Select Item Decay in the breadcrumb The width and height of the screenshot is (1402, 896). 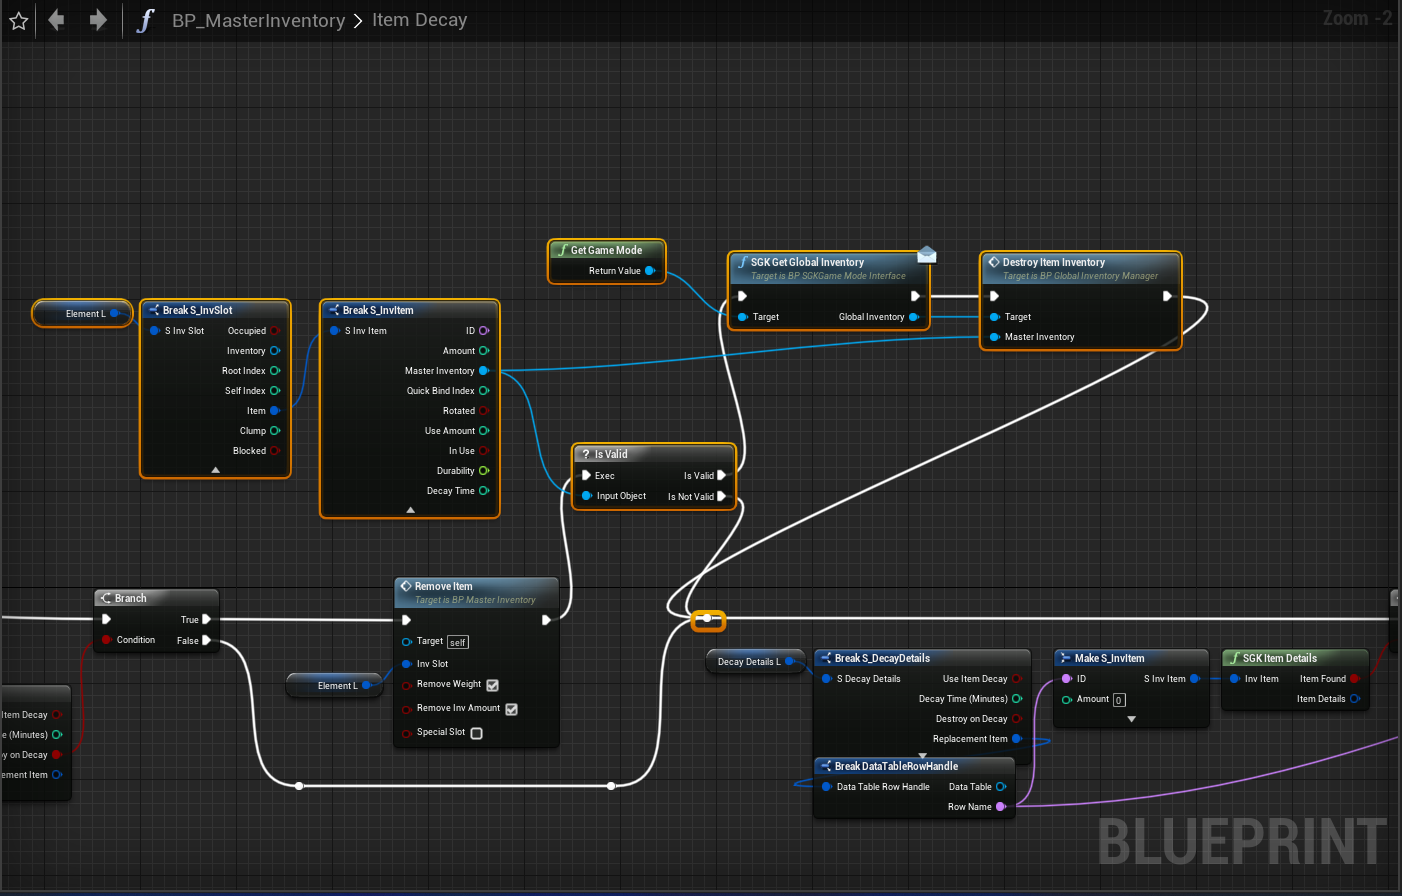click(419, 20)
